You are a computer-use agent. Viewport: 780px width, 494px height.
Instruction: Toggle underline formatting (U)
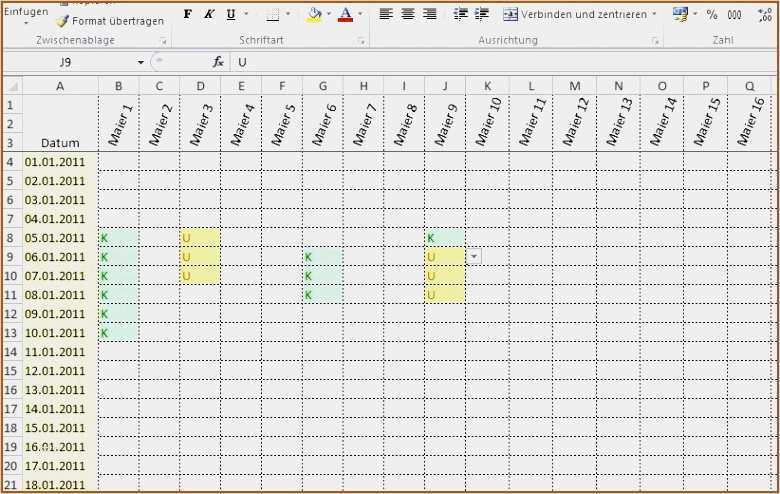point(231,14)
